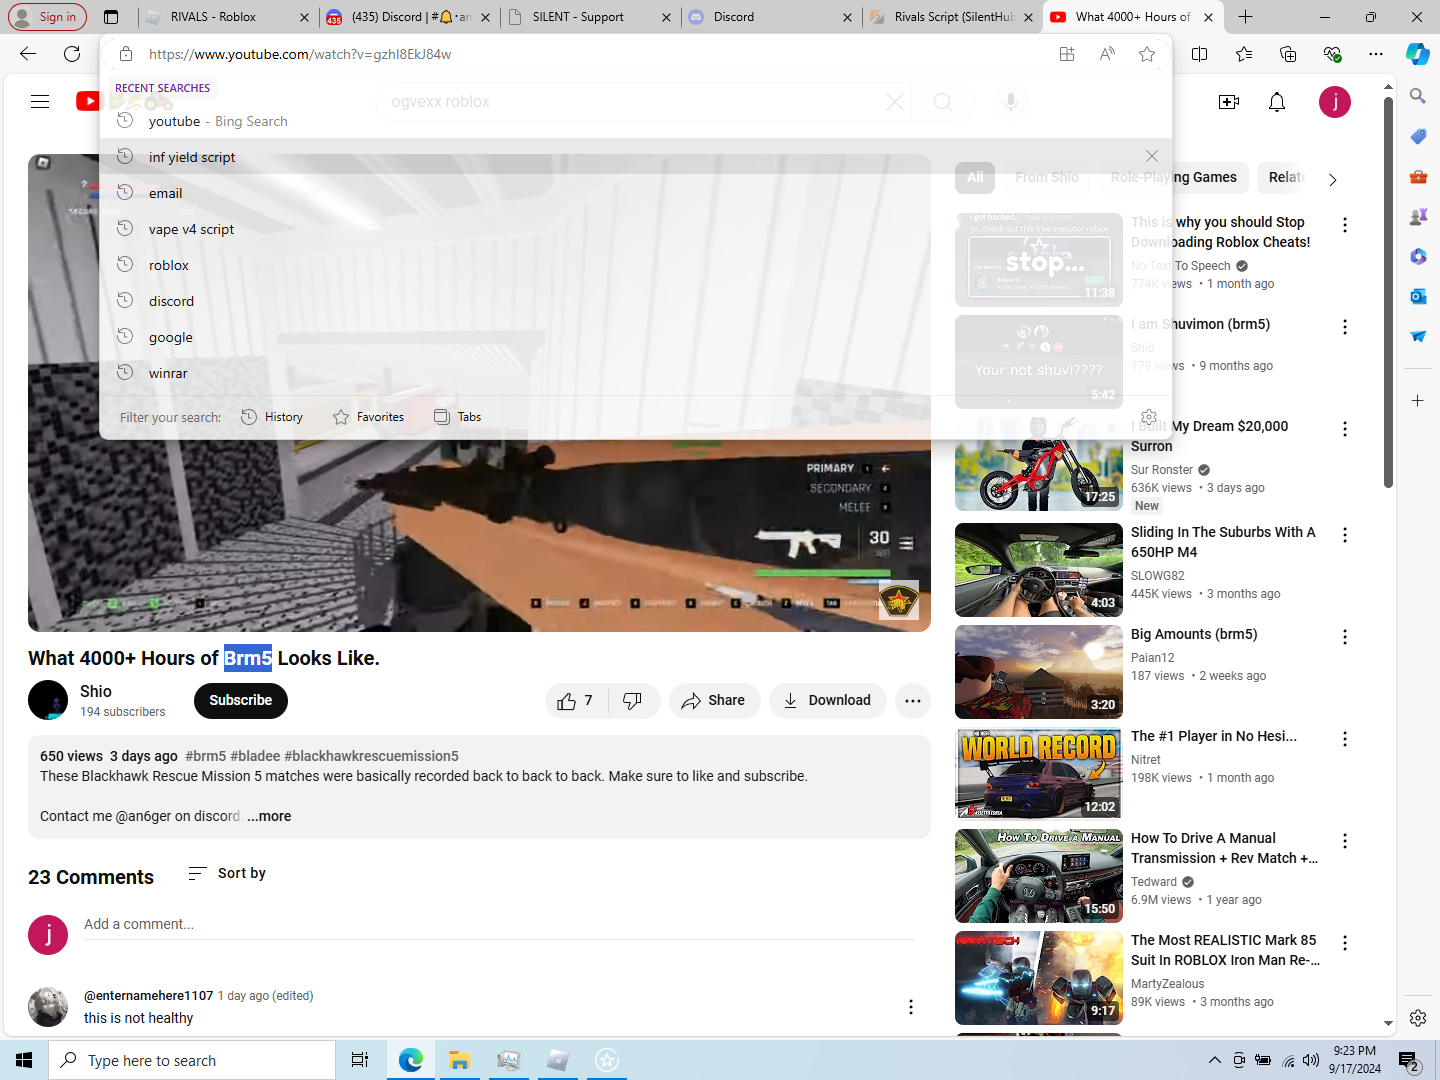Click the Sign in profile button

(x=46, y=17)
